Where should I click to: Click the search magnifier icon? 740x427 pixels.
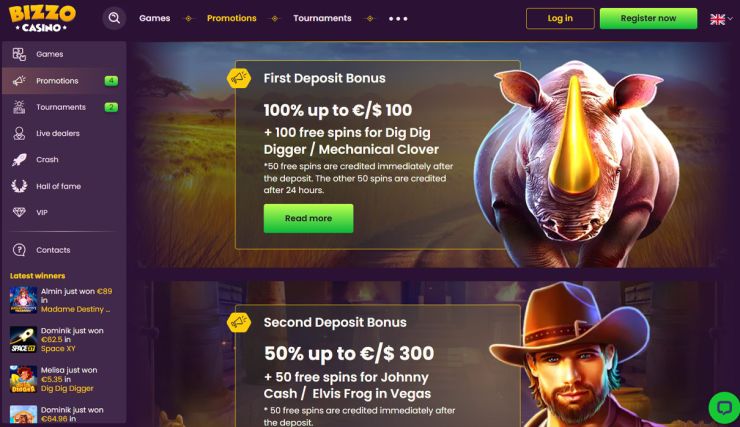[114, 18]
